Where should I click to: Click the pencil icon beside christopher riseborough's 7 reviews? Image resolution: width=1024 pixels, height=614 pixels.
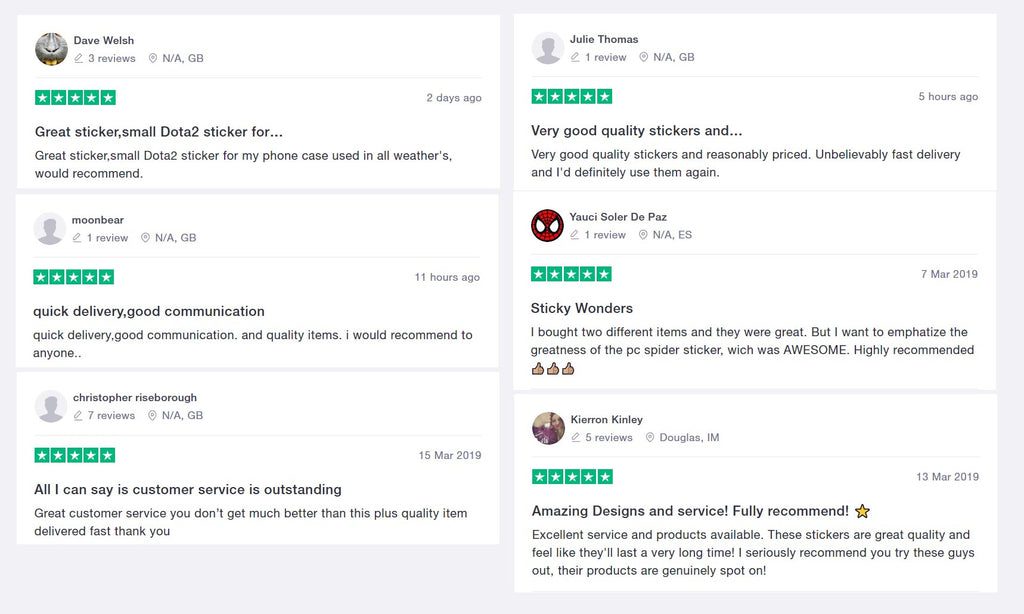78,416
